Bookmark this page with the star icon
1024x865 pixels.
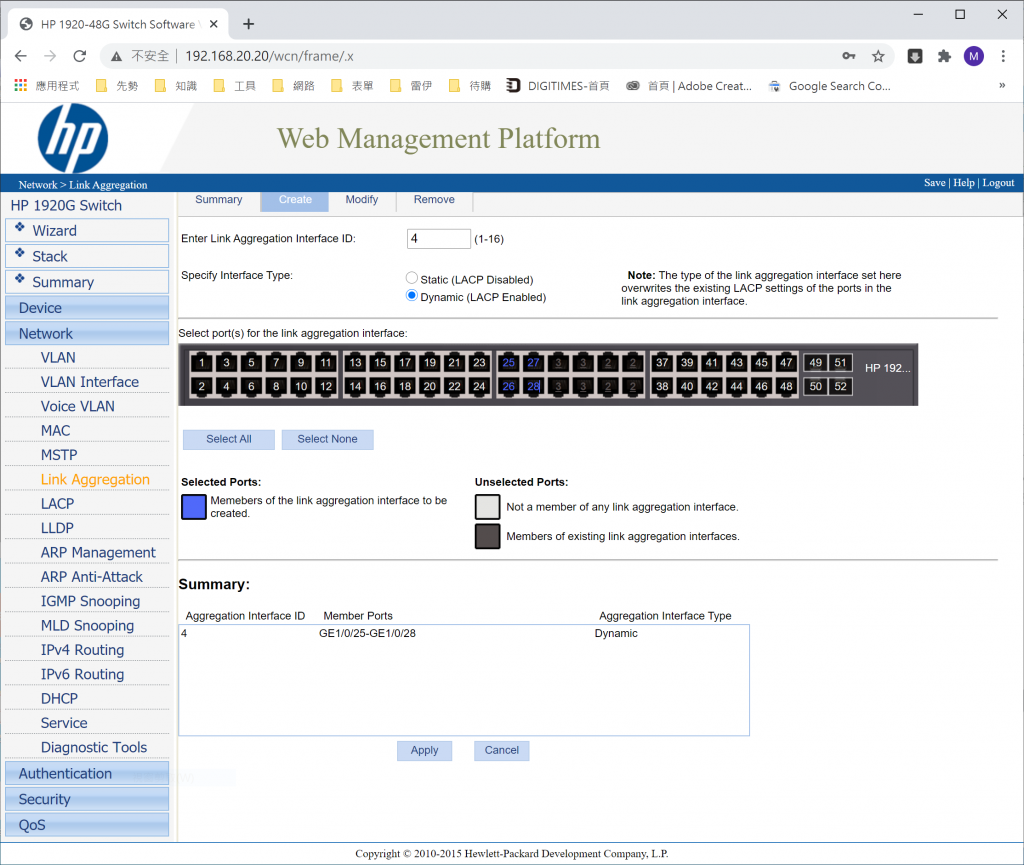click(878, 56)
